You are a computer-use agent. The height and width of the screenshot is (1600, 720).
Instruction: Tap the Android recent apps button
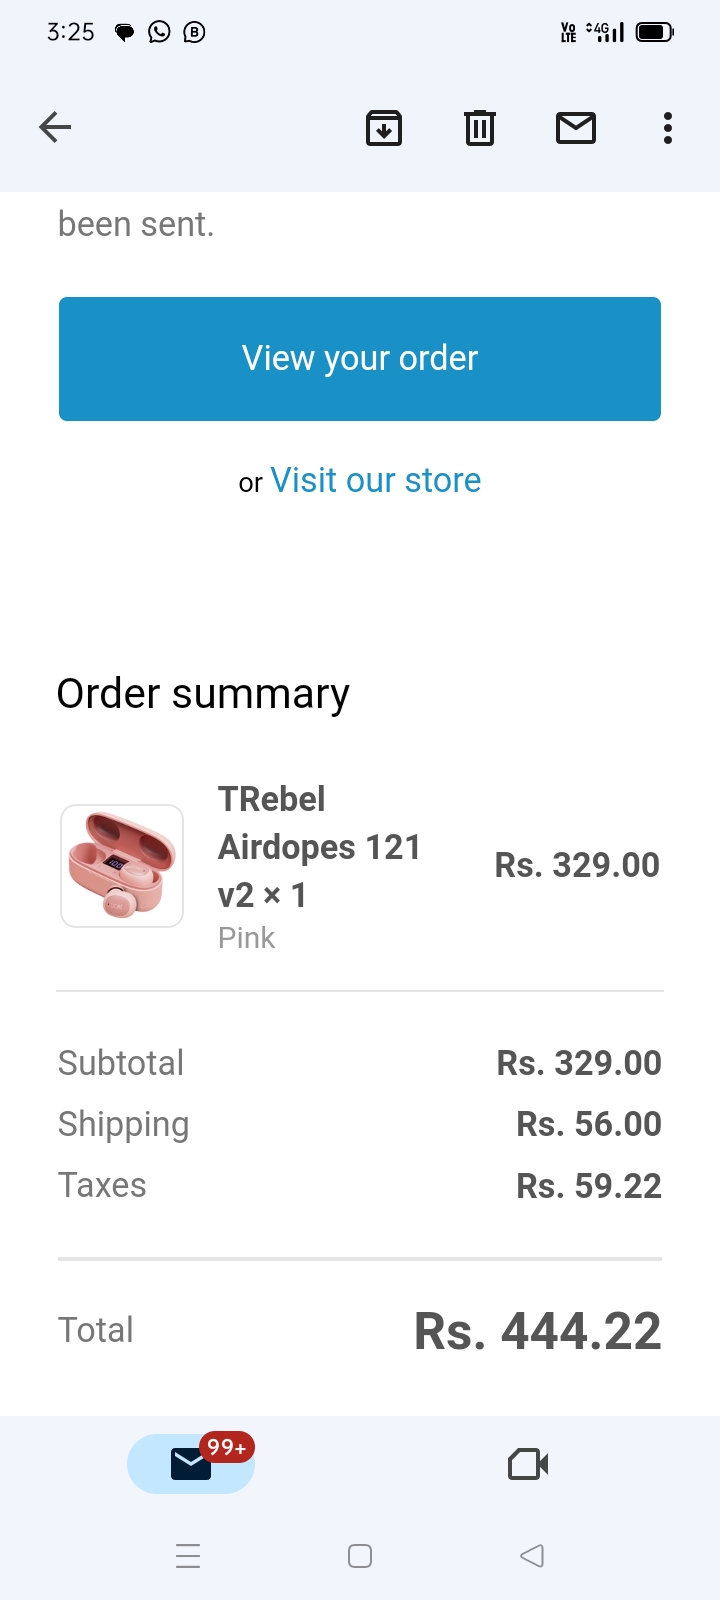tap(188, 1556)
